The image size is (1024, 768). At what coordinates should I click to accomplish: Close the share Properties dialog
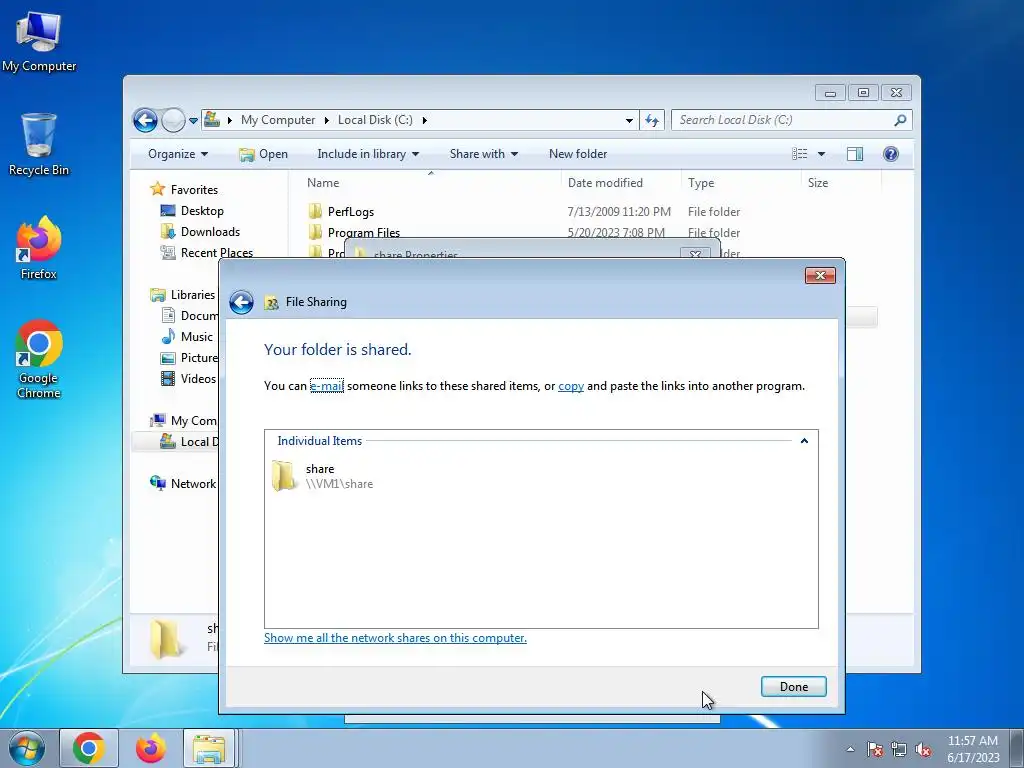696,254
